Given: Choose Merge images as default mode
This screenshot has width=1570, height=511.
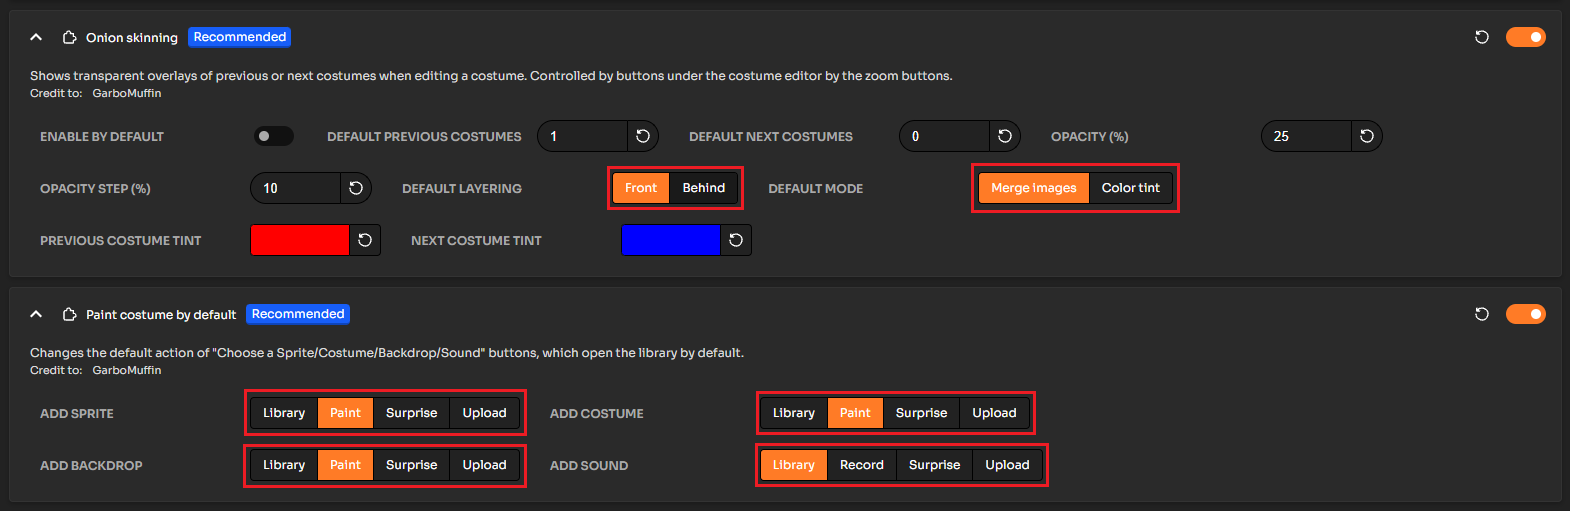Looking at the screenshot, I should (x=1034, y=188).
